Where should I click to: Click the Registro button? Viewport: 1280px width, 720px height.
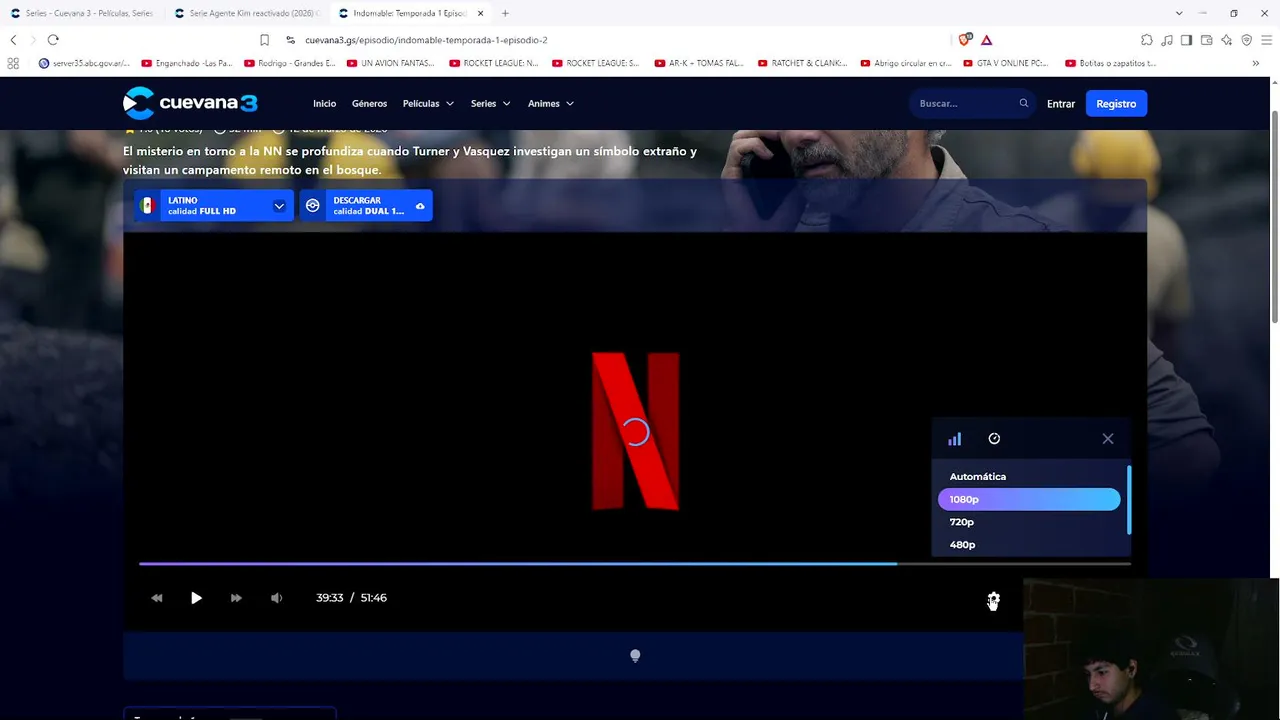tap(1116, 103)
